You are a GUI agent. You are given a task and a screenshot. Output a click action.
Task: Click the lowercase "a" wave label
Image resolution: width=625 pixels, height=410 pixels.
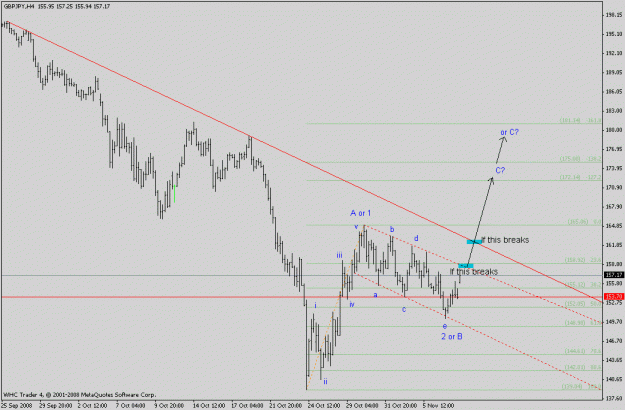pos(375,295)
